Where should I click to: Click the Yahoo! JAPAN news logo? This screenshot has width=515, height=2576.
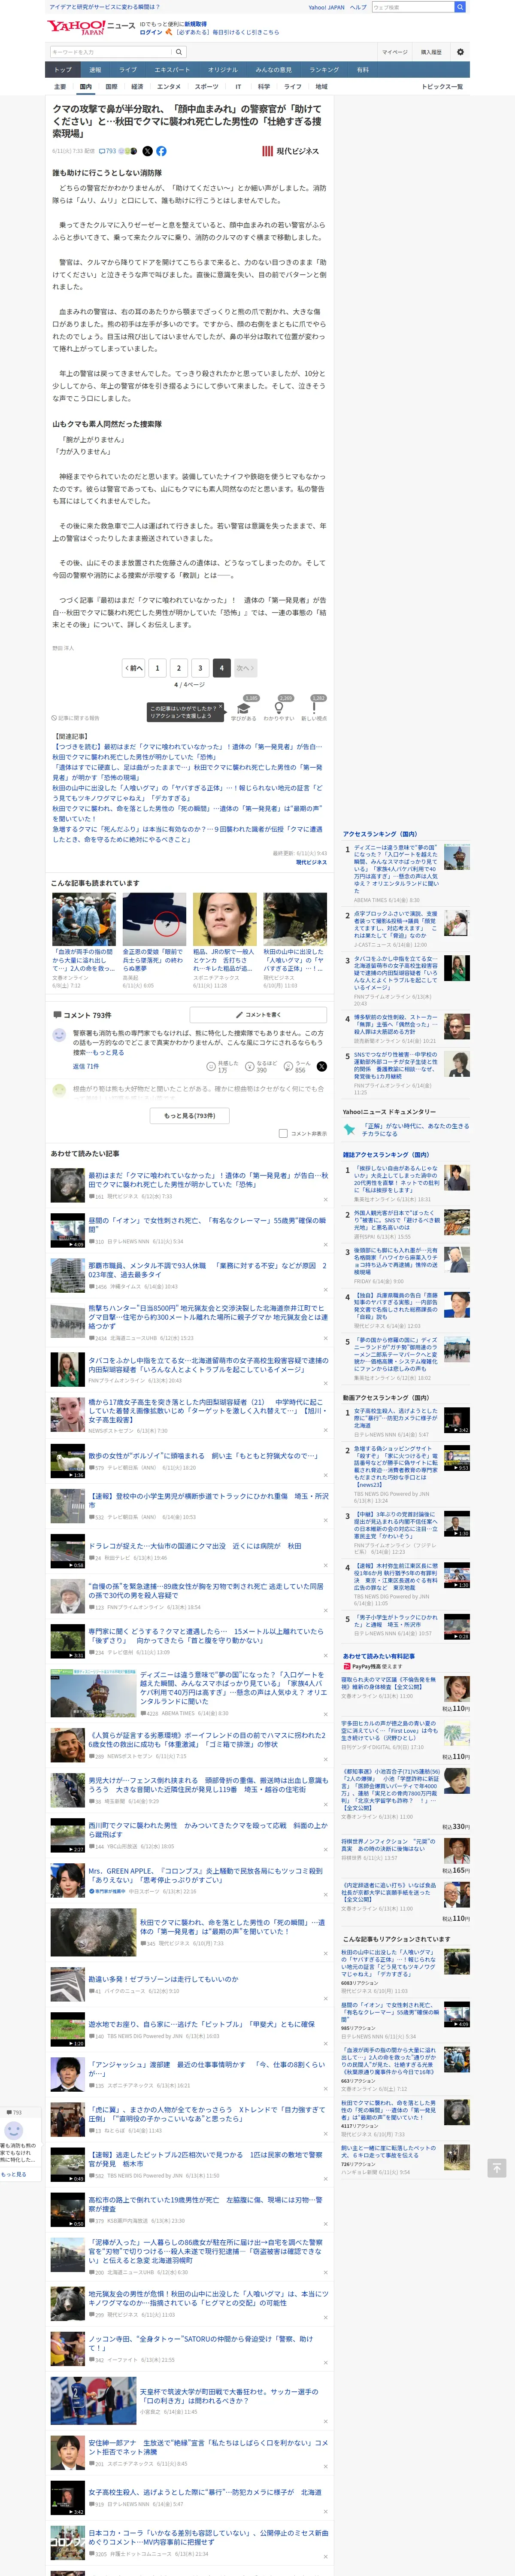pyautogui.click(x=91, y=27)
